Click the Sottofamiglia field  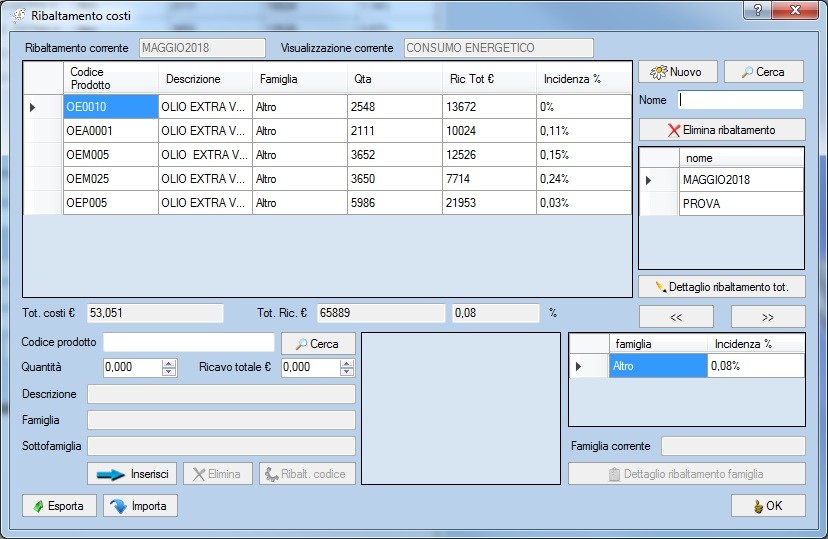221,446
